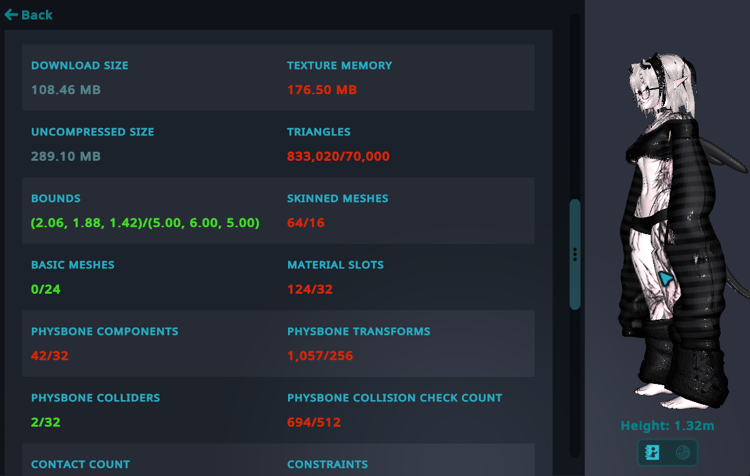Click the 64/16 skinned meshes value

306,223
